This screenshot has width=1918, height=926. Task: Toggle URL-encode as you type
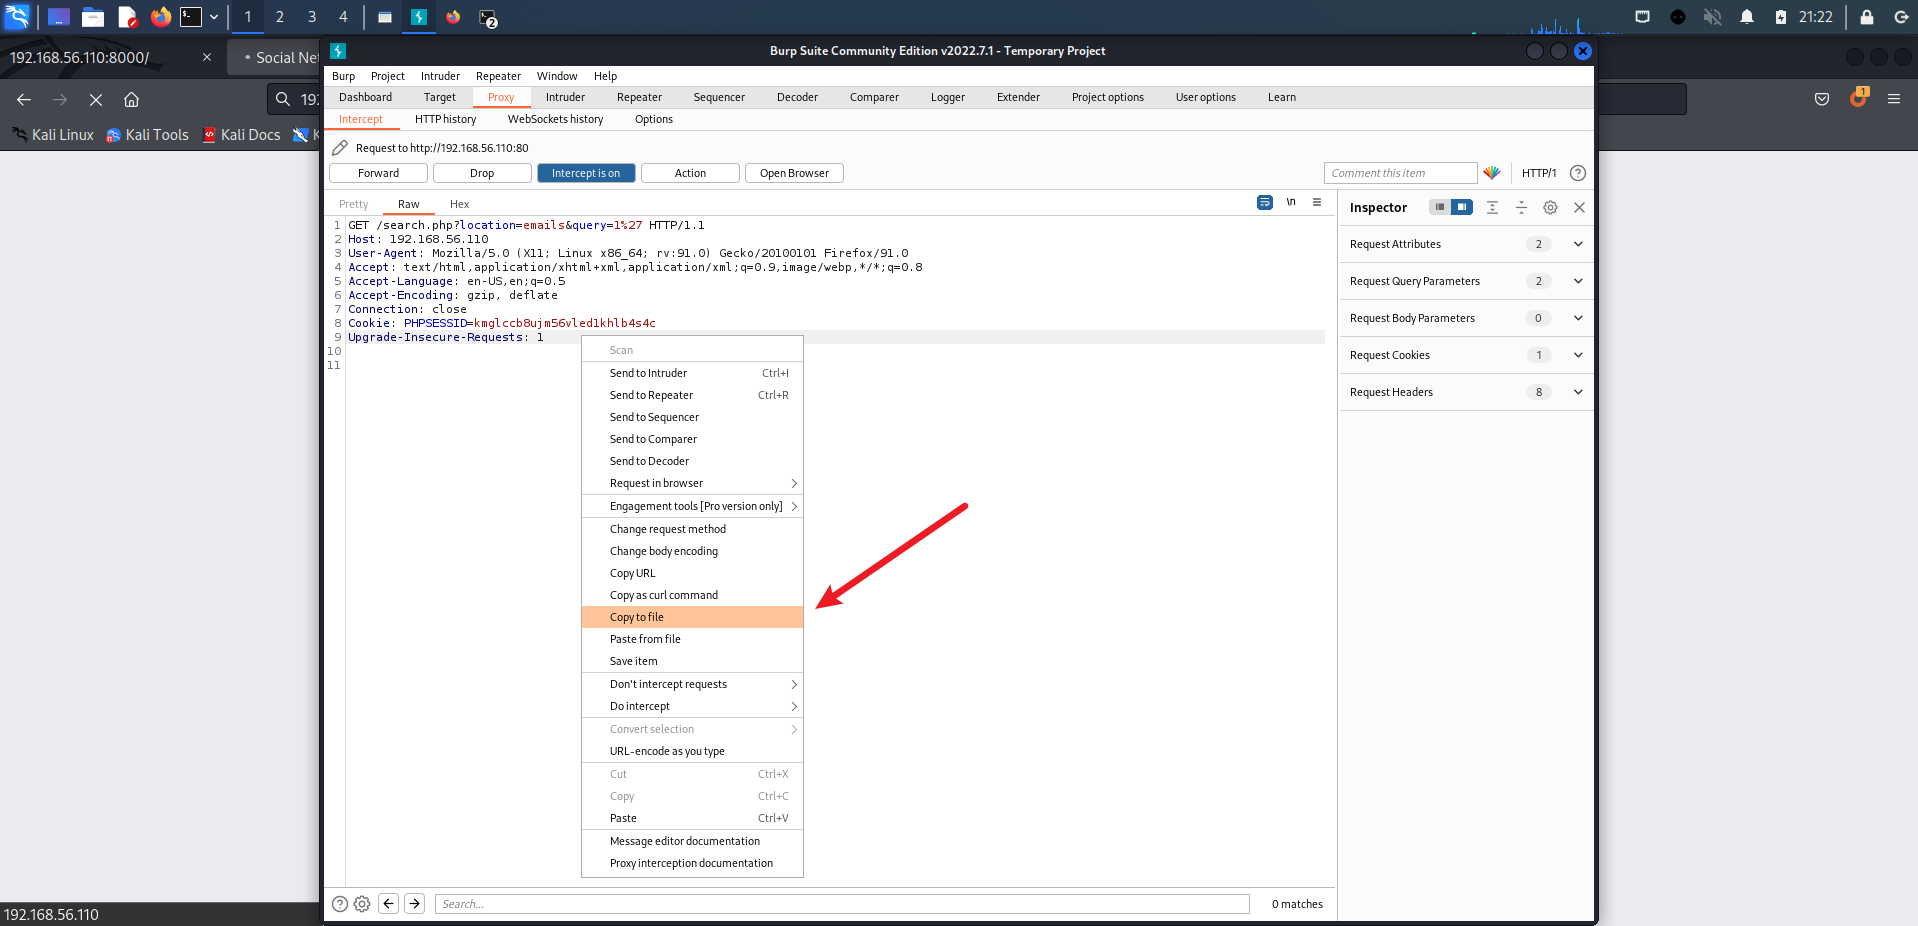tap(692, 751)
